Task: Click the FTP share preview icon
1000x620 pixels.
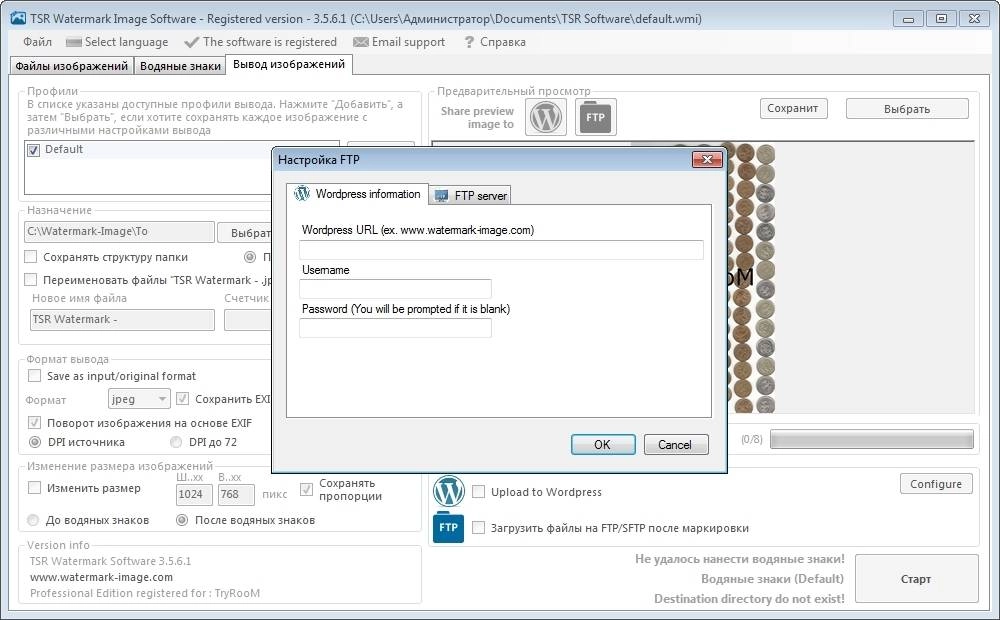Action: point(596,117)
